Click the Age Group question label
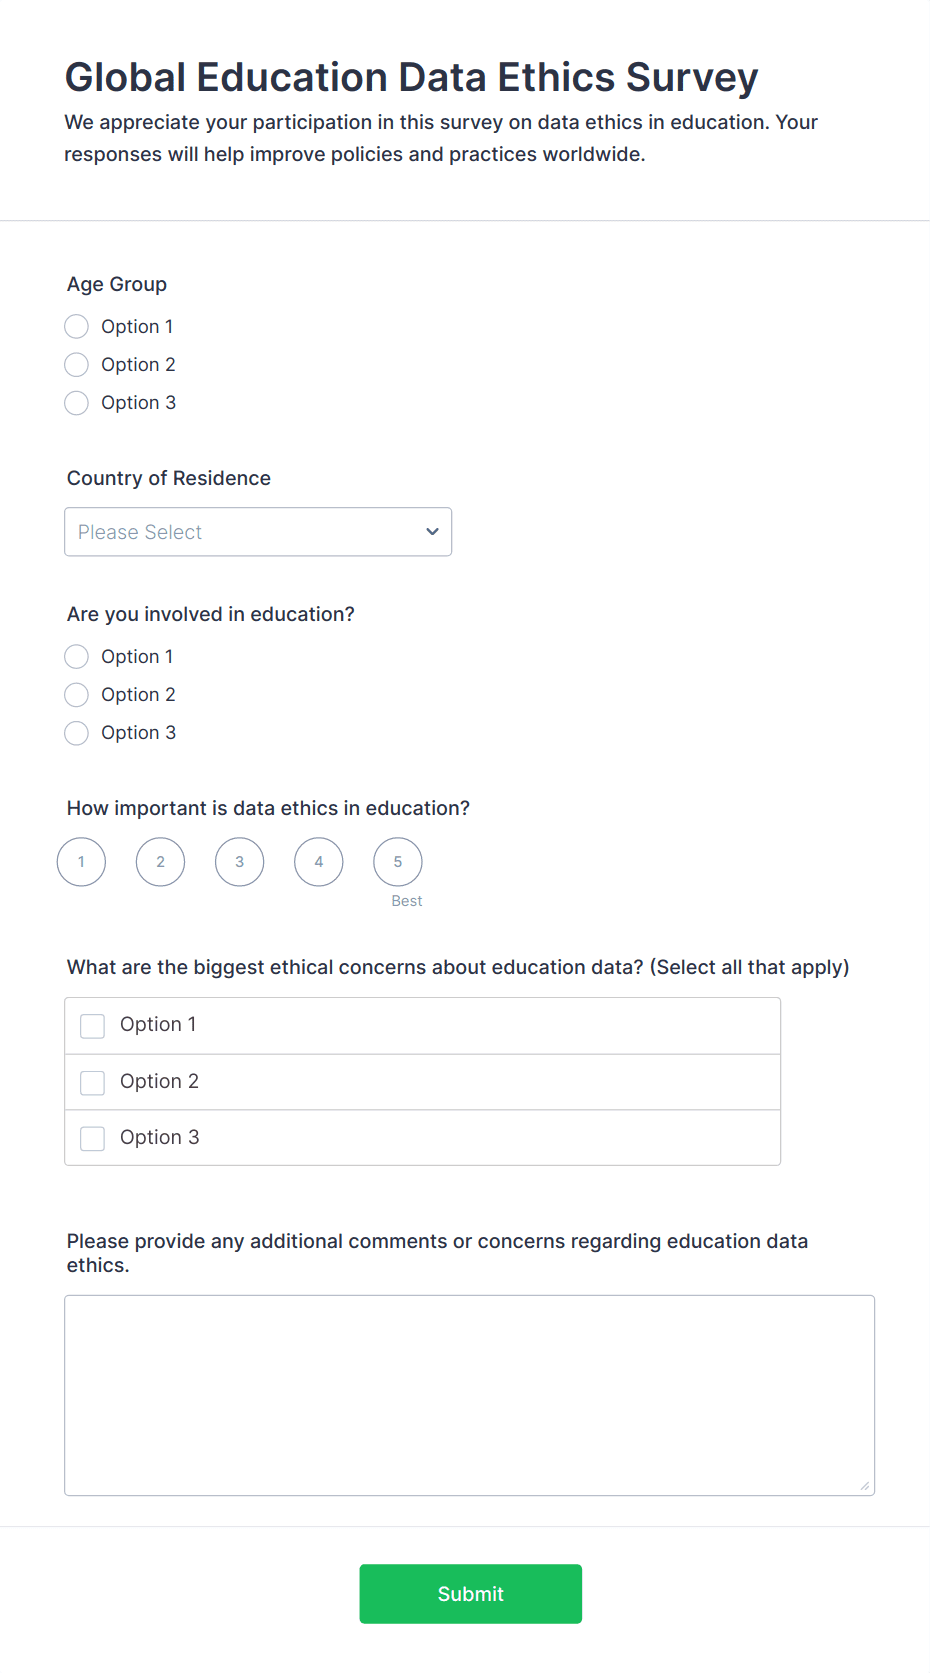The width and height of the screenshot is (930, 1673). tap(117, 284)
